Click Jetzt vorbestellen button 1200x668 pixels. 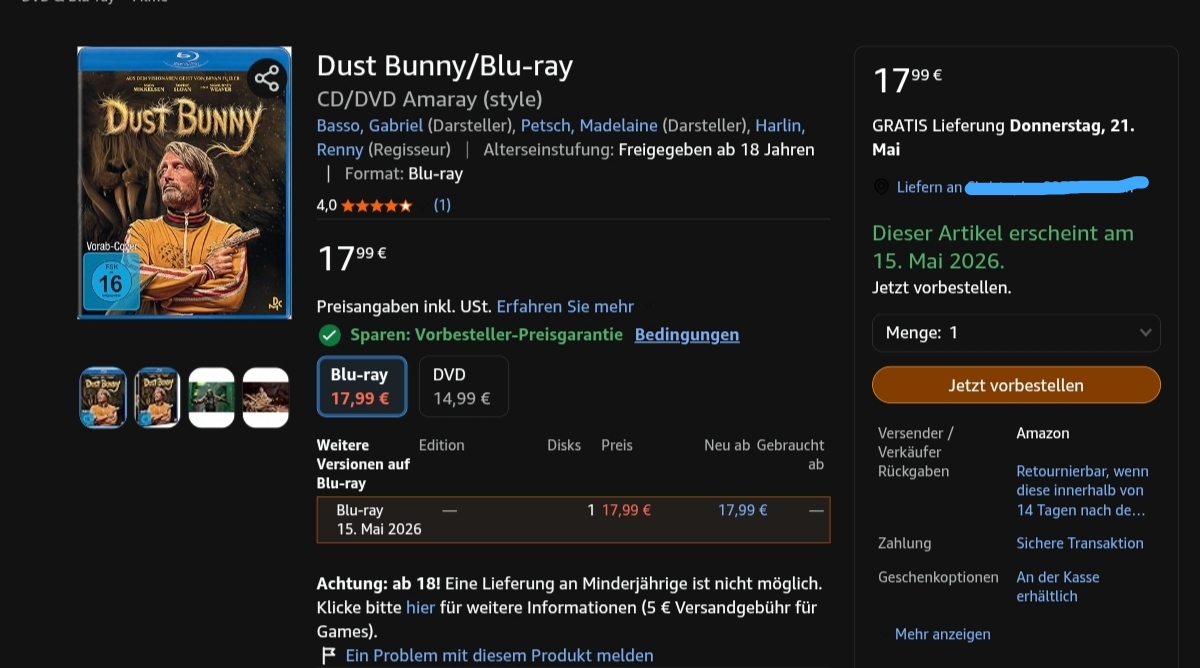pyautogui.click(x=1016, y=385)
